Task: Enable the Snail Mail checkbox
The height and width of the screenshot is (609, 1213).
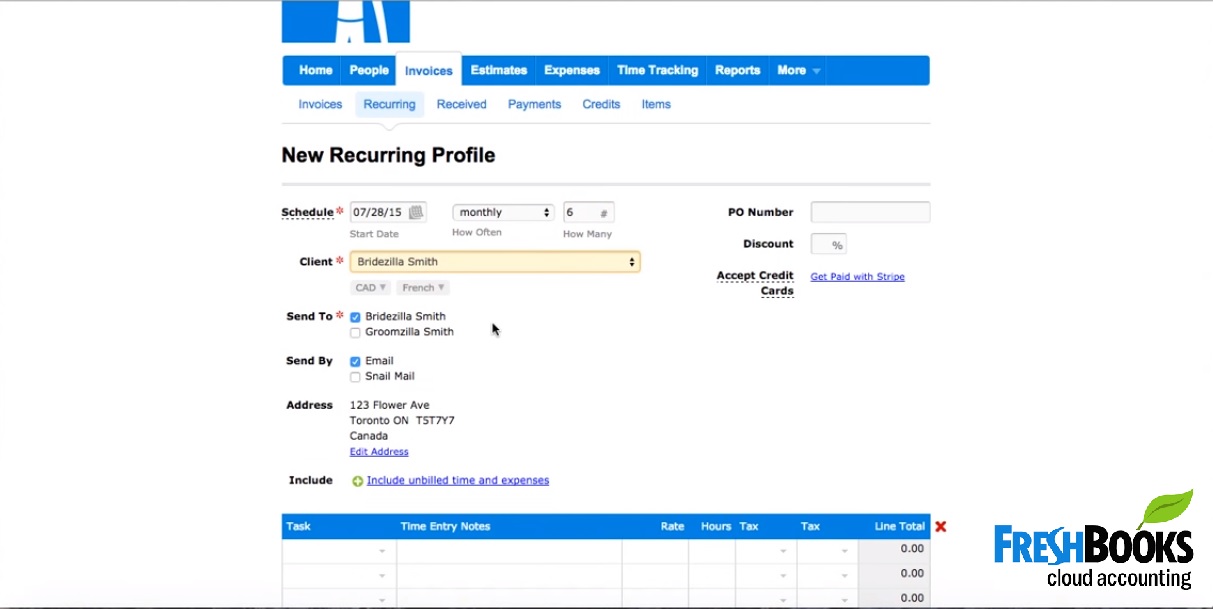Action: pos(355,377)
